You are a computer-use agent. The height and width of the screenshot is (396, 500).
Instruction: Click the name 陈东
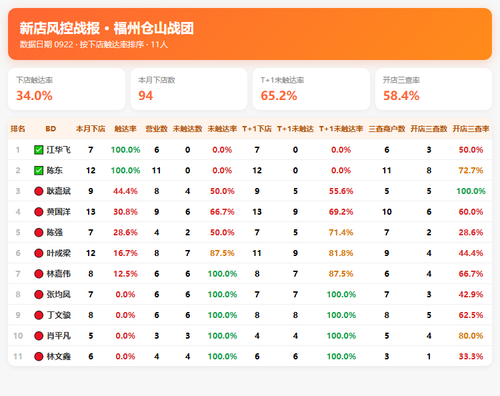click(55, 171)
